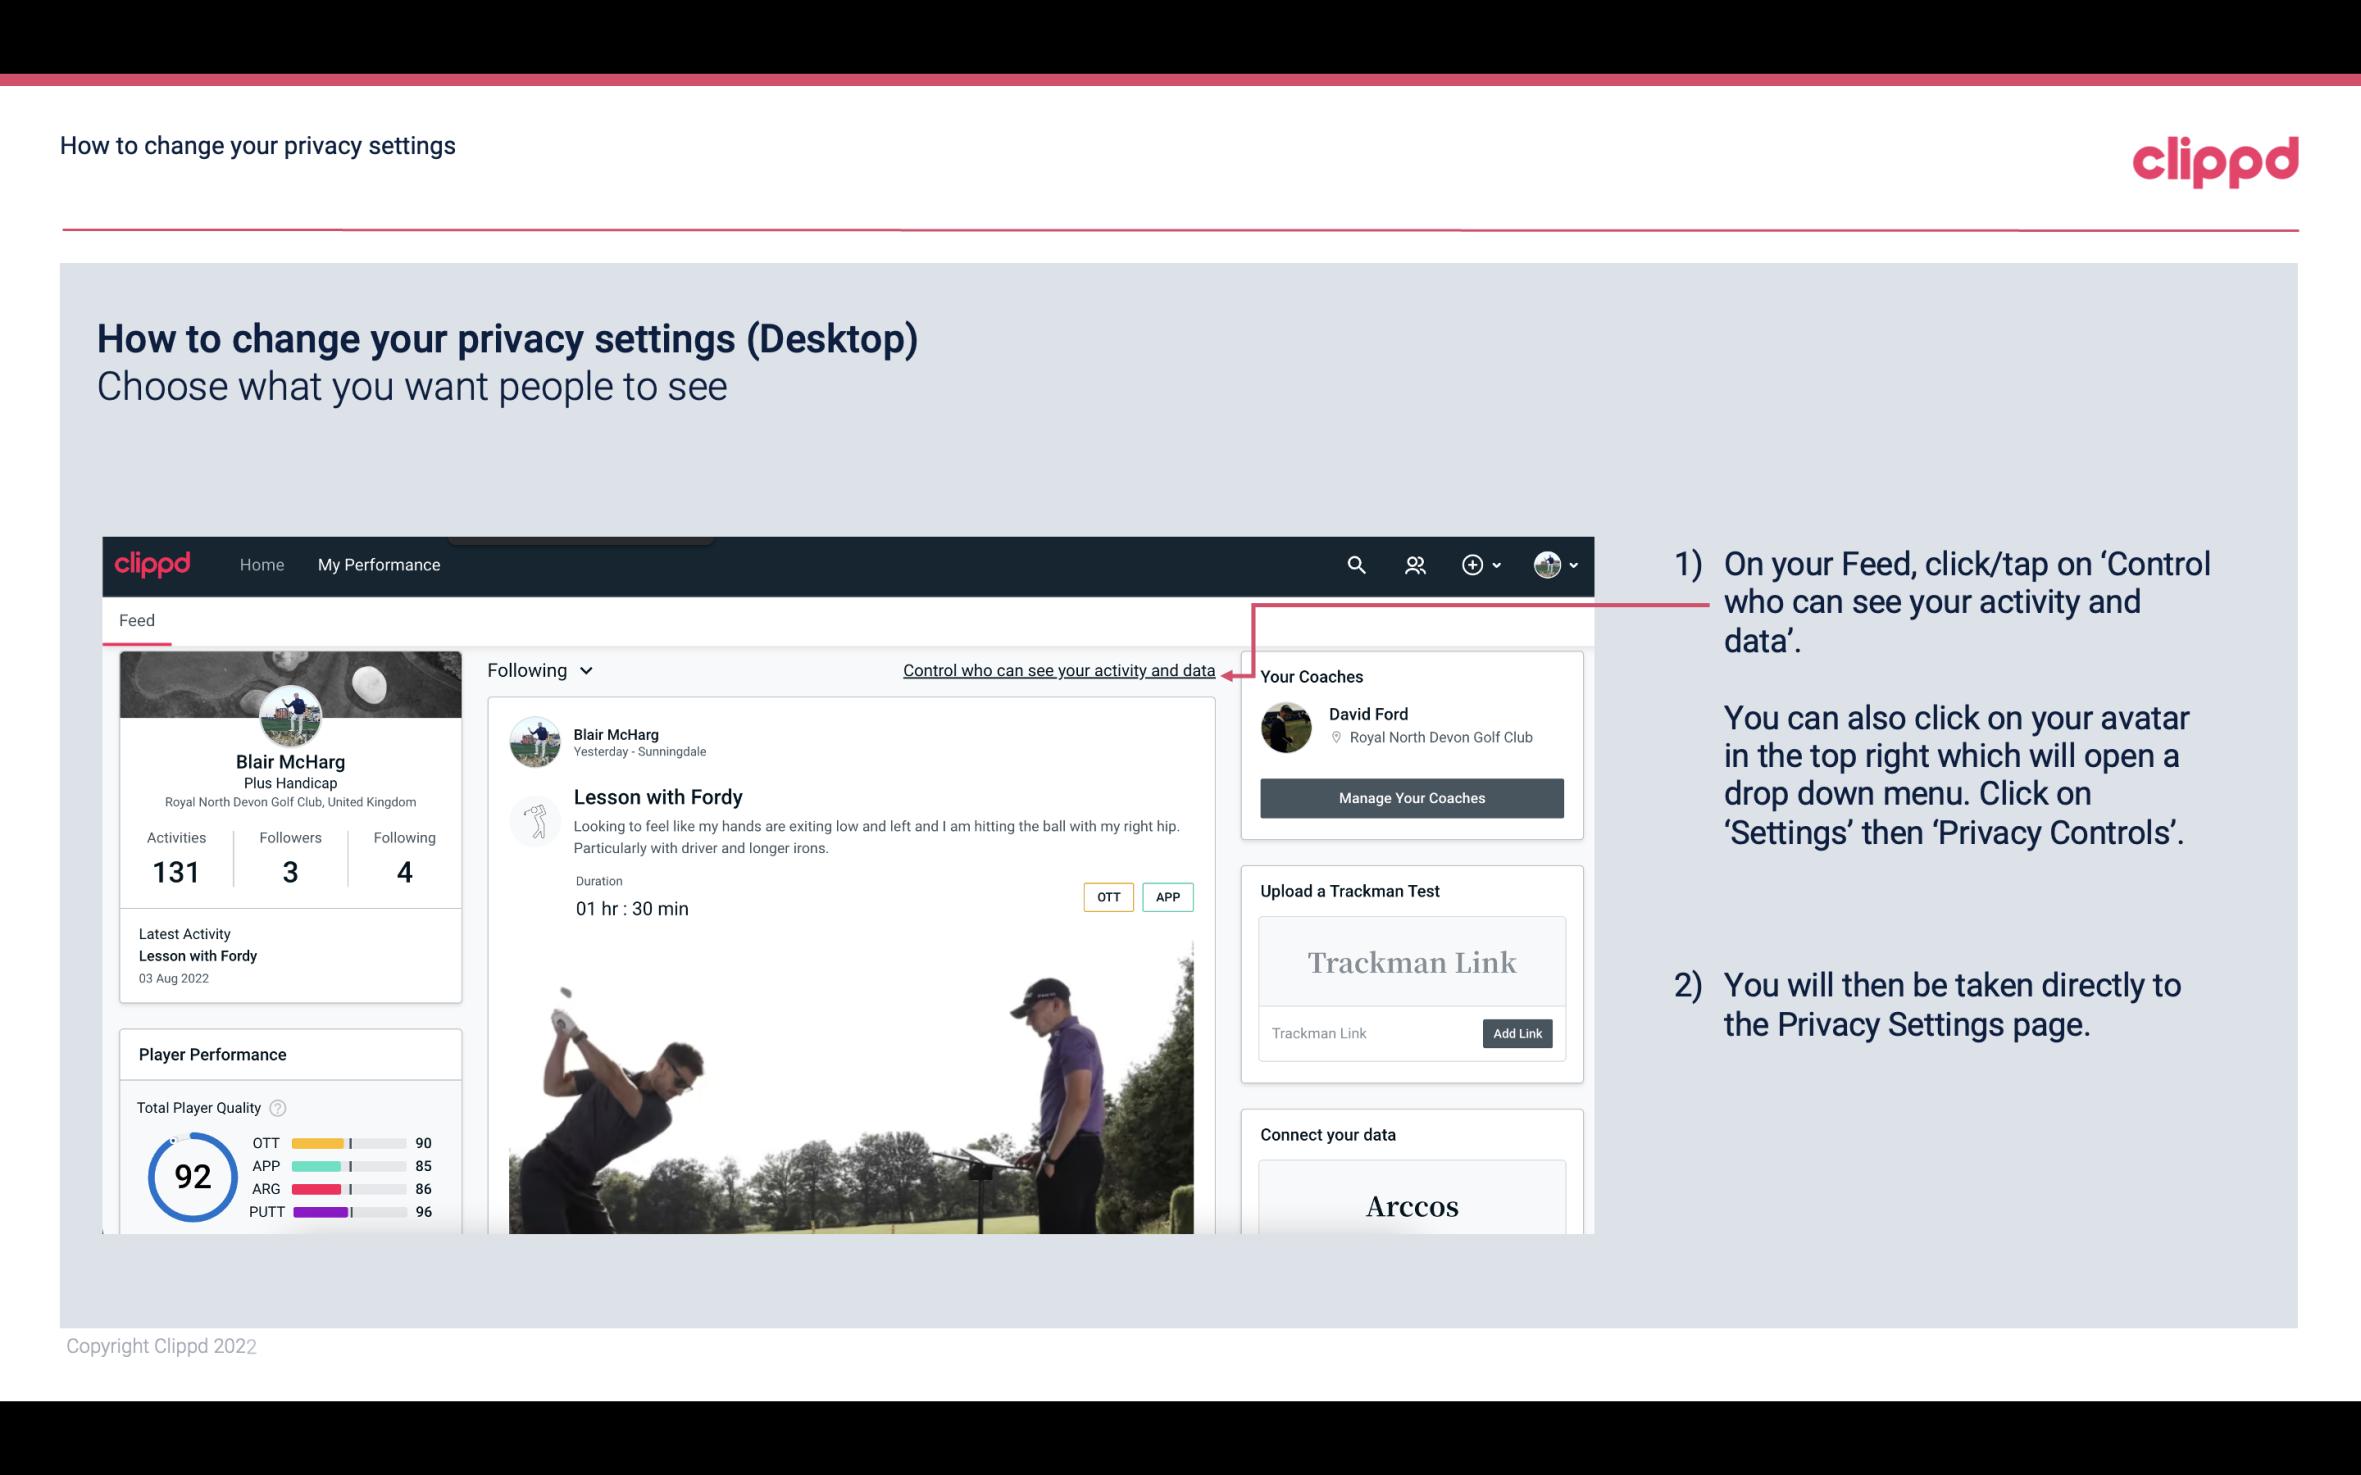The width and height of the screenshot is (2361, 1475).
Task: Toggle visibility of Feed panel section
Action: [x=136, y=619]
